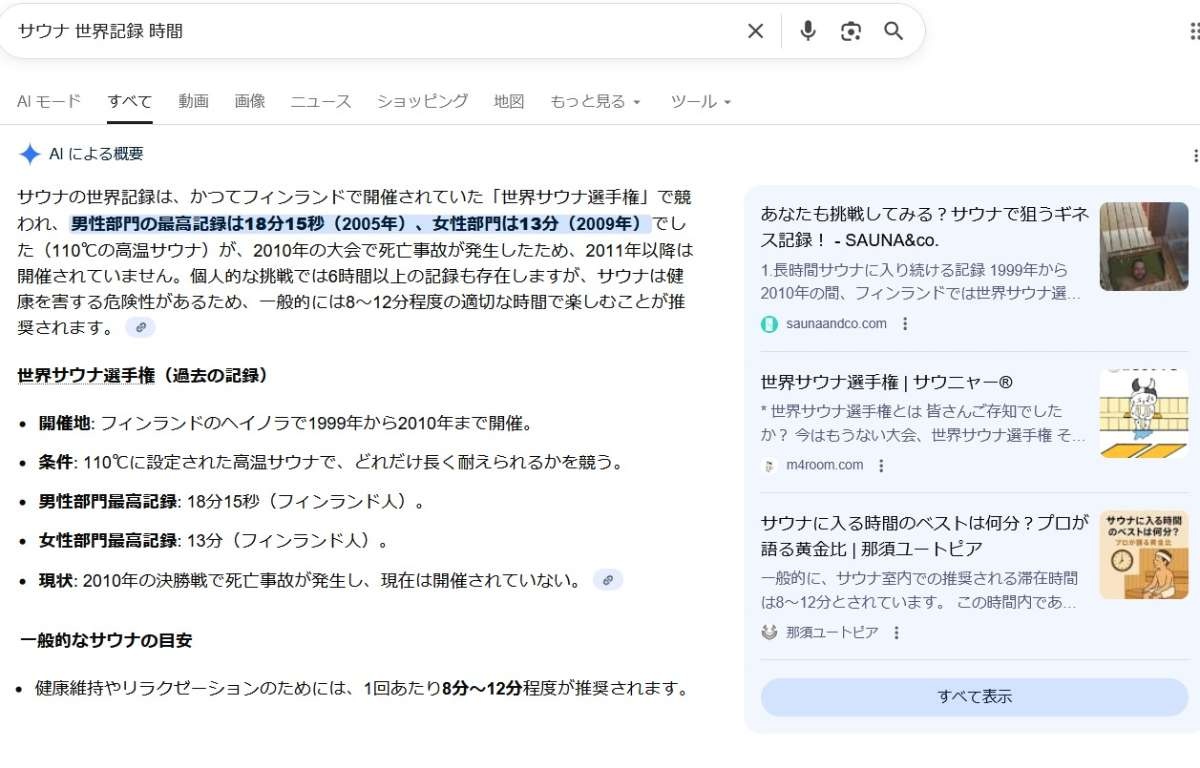Image resolution: width=1200 pixels, height=768 pixels.
Task: Click the すべて表示 button
Action: pyautogui.click(x=974, y=697)
